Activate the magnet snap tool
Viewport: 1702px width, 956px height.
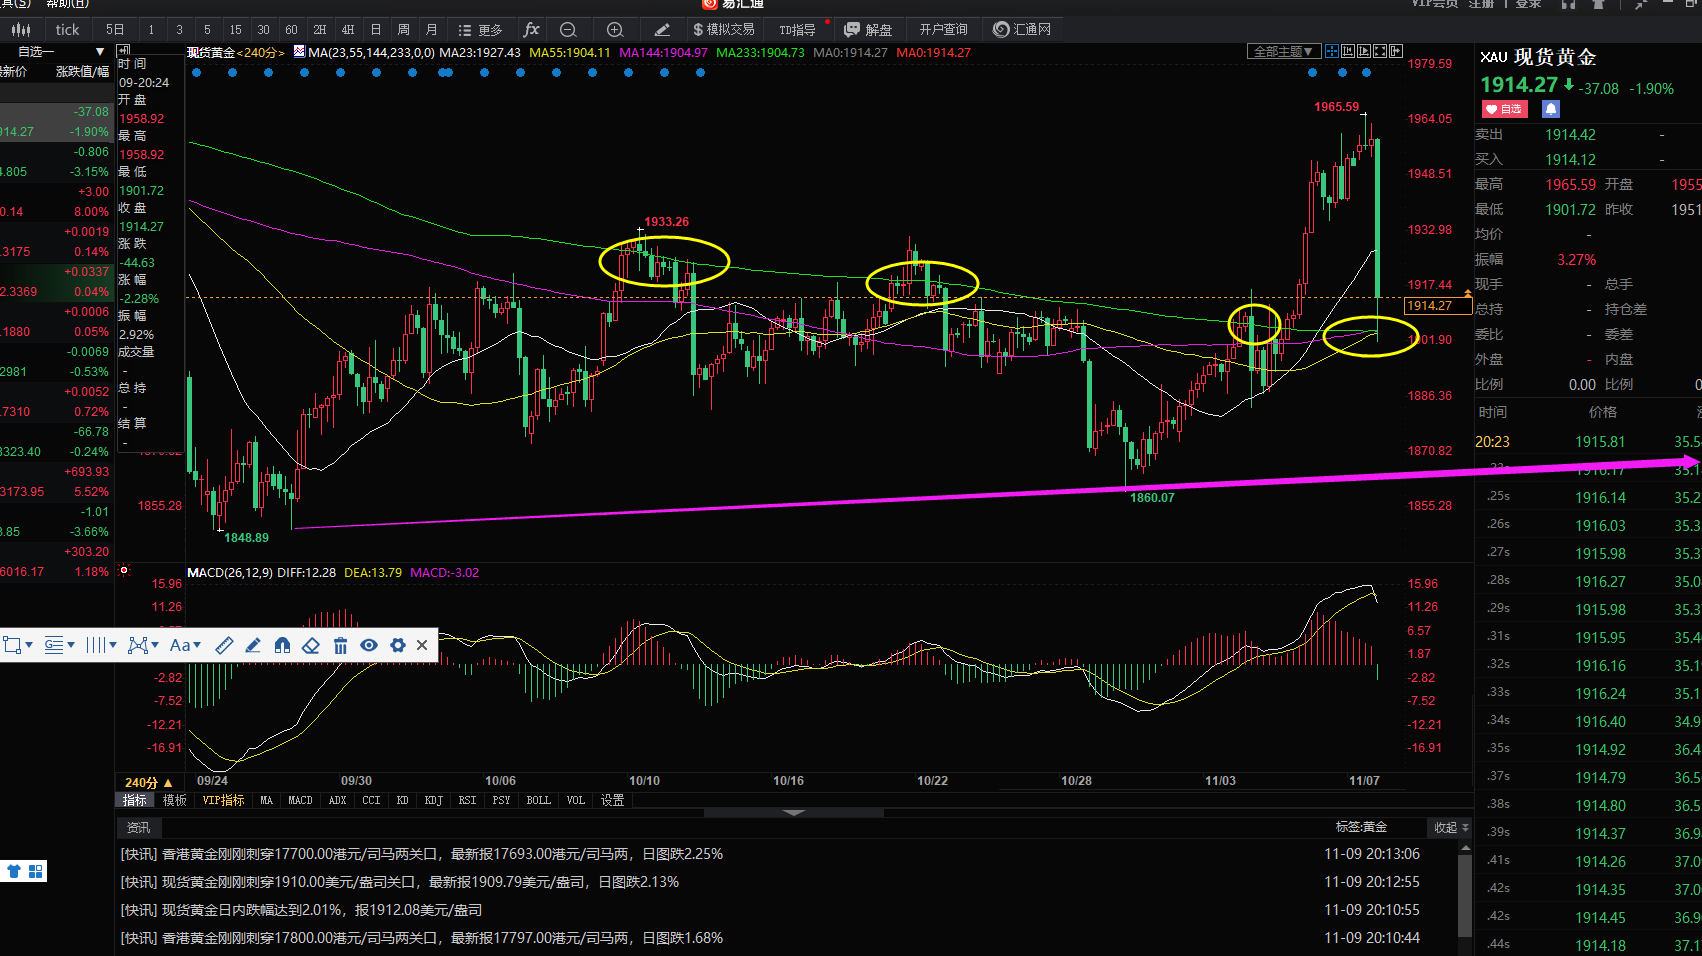click(x=282, y=645)
